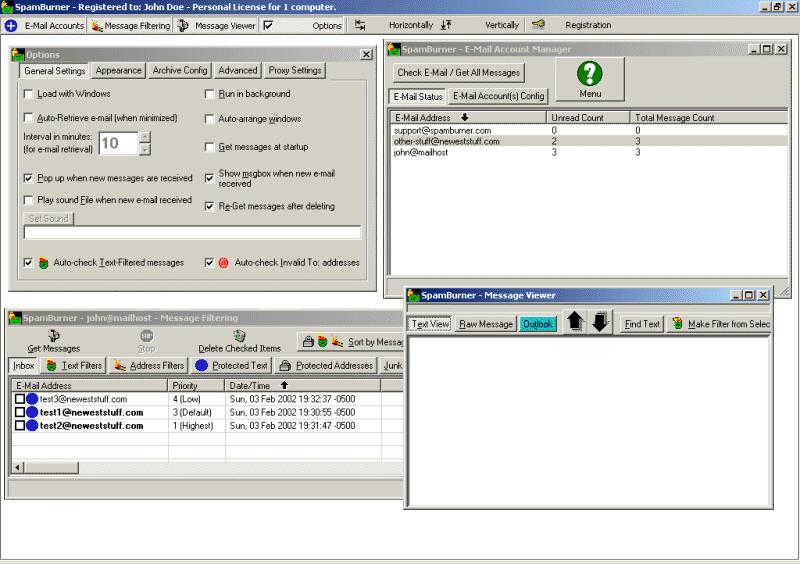Screen dimensions: 800x564
Task: Open Address Filters tab
Action: click(149, 365)
